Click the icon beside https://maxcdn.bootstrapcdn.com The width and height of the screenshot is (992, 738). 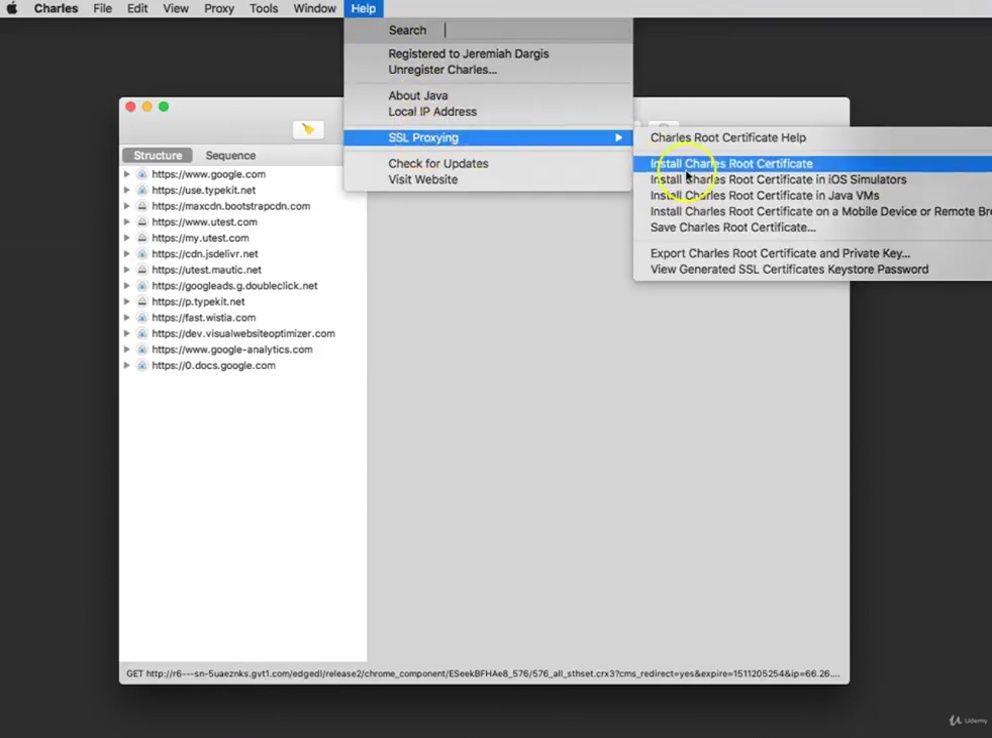(x=142, y=206)
